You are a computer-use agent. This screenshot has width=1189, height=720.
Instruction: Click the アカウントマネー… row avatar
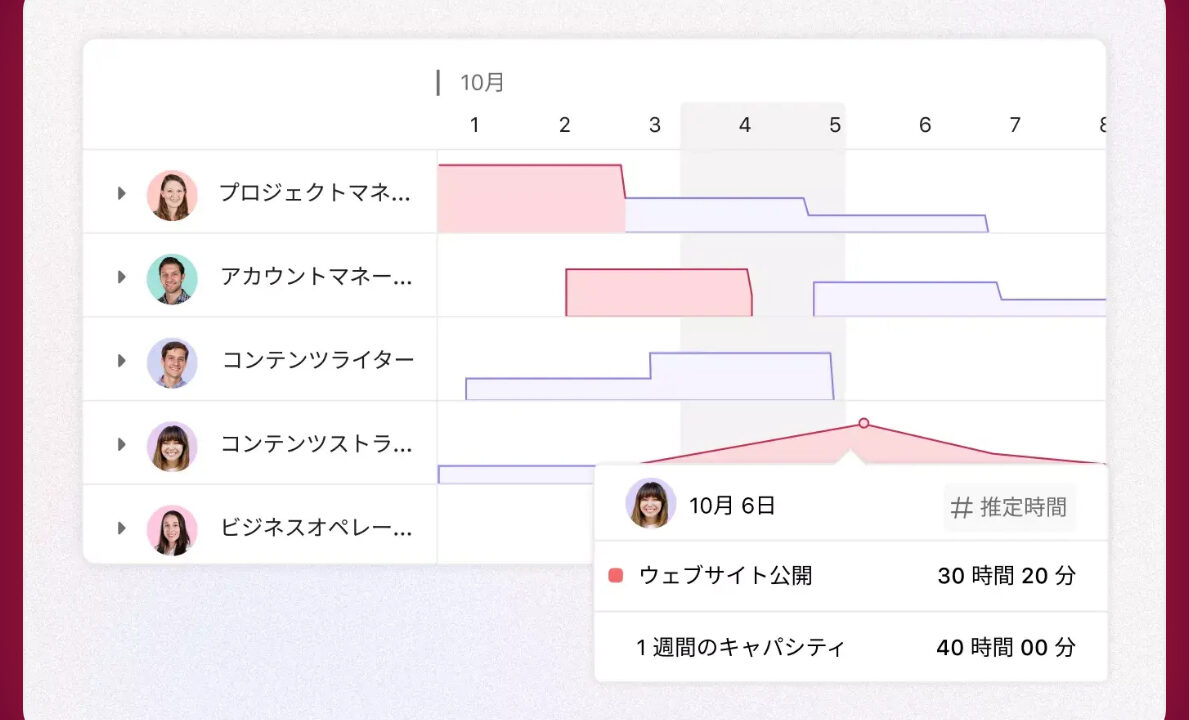(x=172, y=278)
